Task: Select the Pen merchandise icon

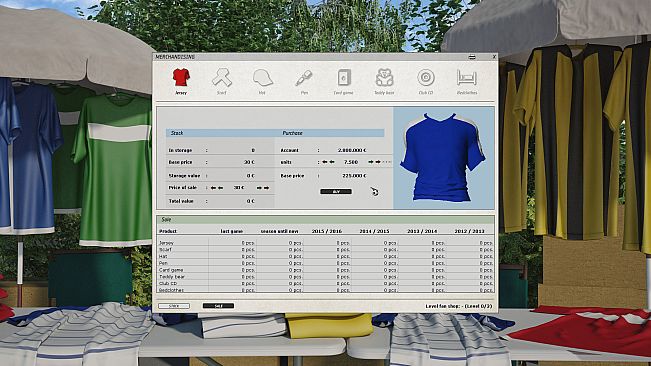Action: pyautogui.click(x=304, y=78)
